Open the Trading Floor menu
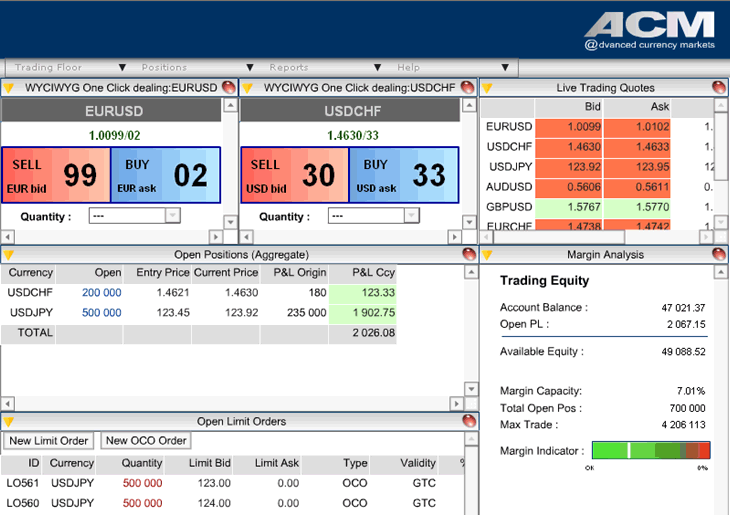The height and width of the screenshot is (515, 730). [x=70, y=68]
